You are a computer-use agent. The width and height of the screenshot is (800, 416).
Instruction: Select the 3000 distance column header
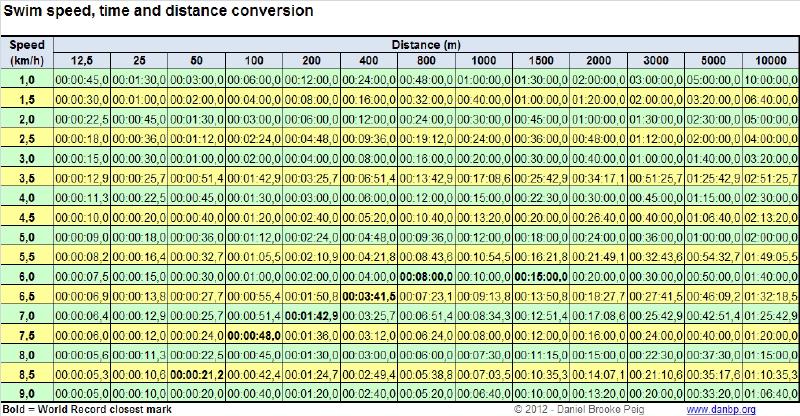(656, 60)
